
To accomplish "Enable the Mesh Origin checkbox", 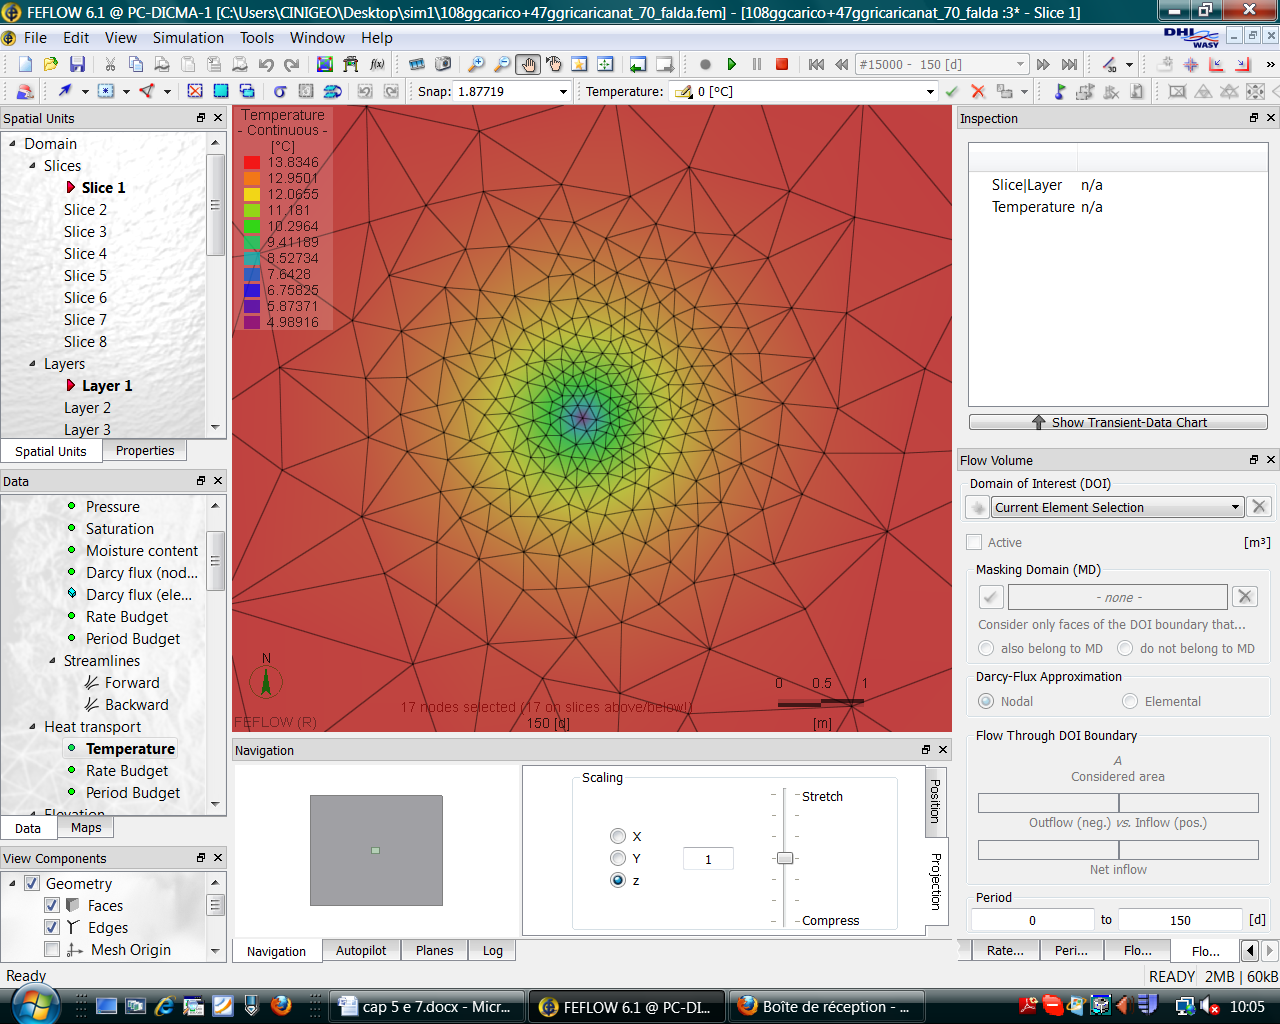I will point(52,949).
